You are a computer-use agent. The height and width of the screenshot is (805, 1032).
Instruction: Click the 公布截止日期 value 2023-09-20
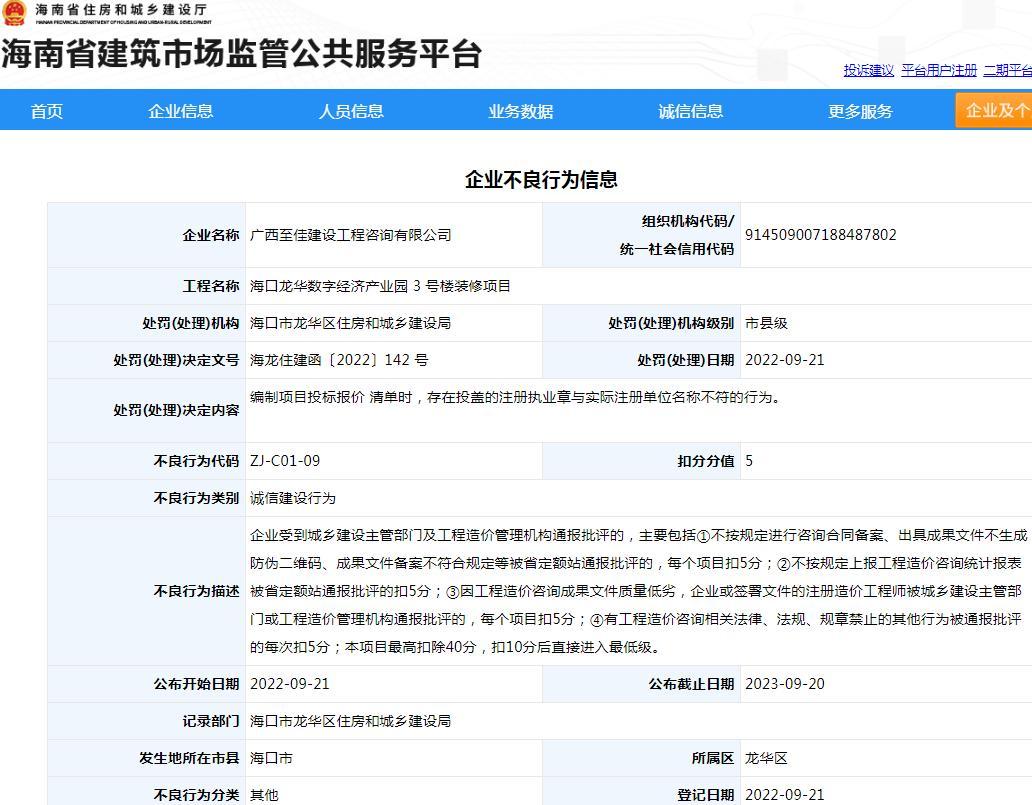click(x=785, y=684)
